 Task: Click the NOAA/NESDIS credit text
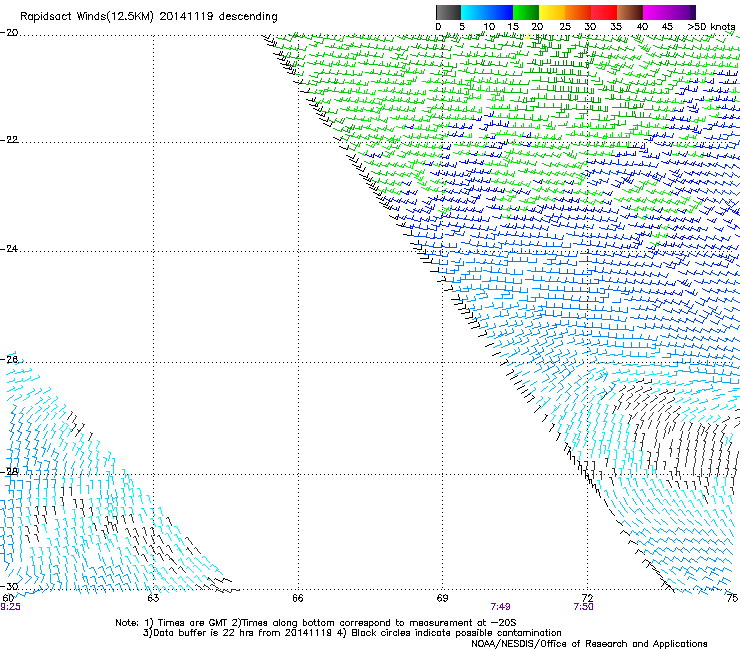tap(589, 644)
